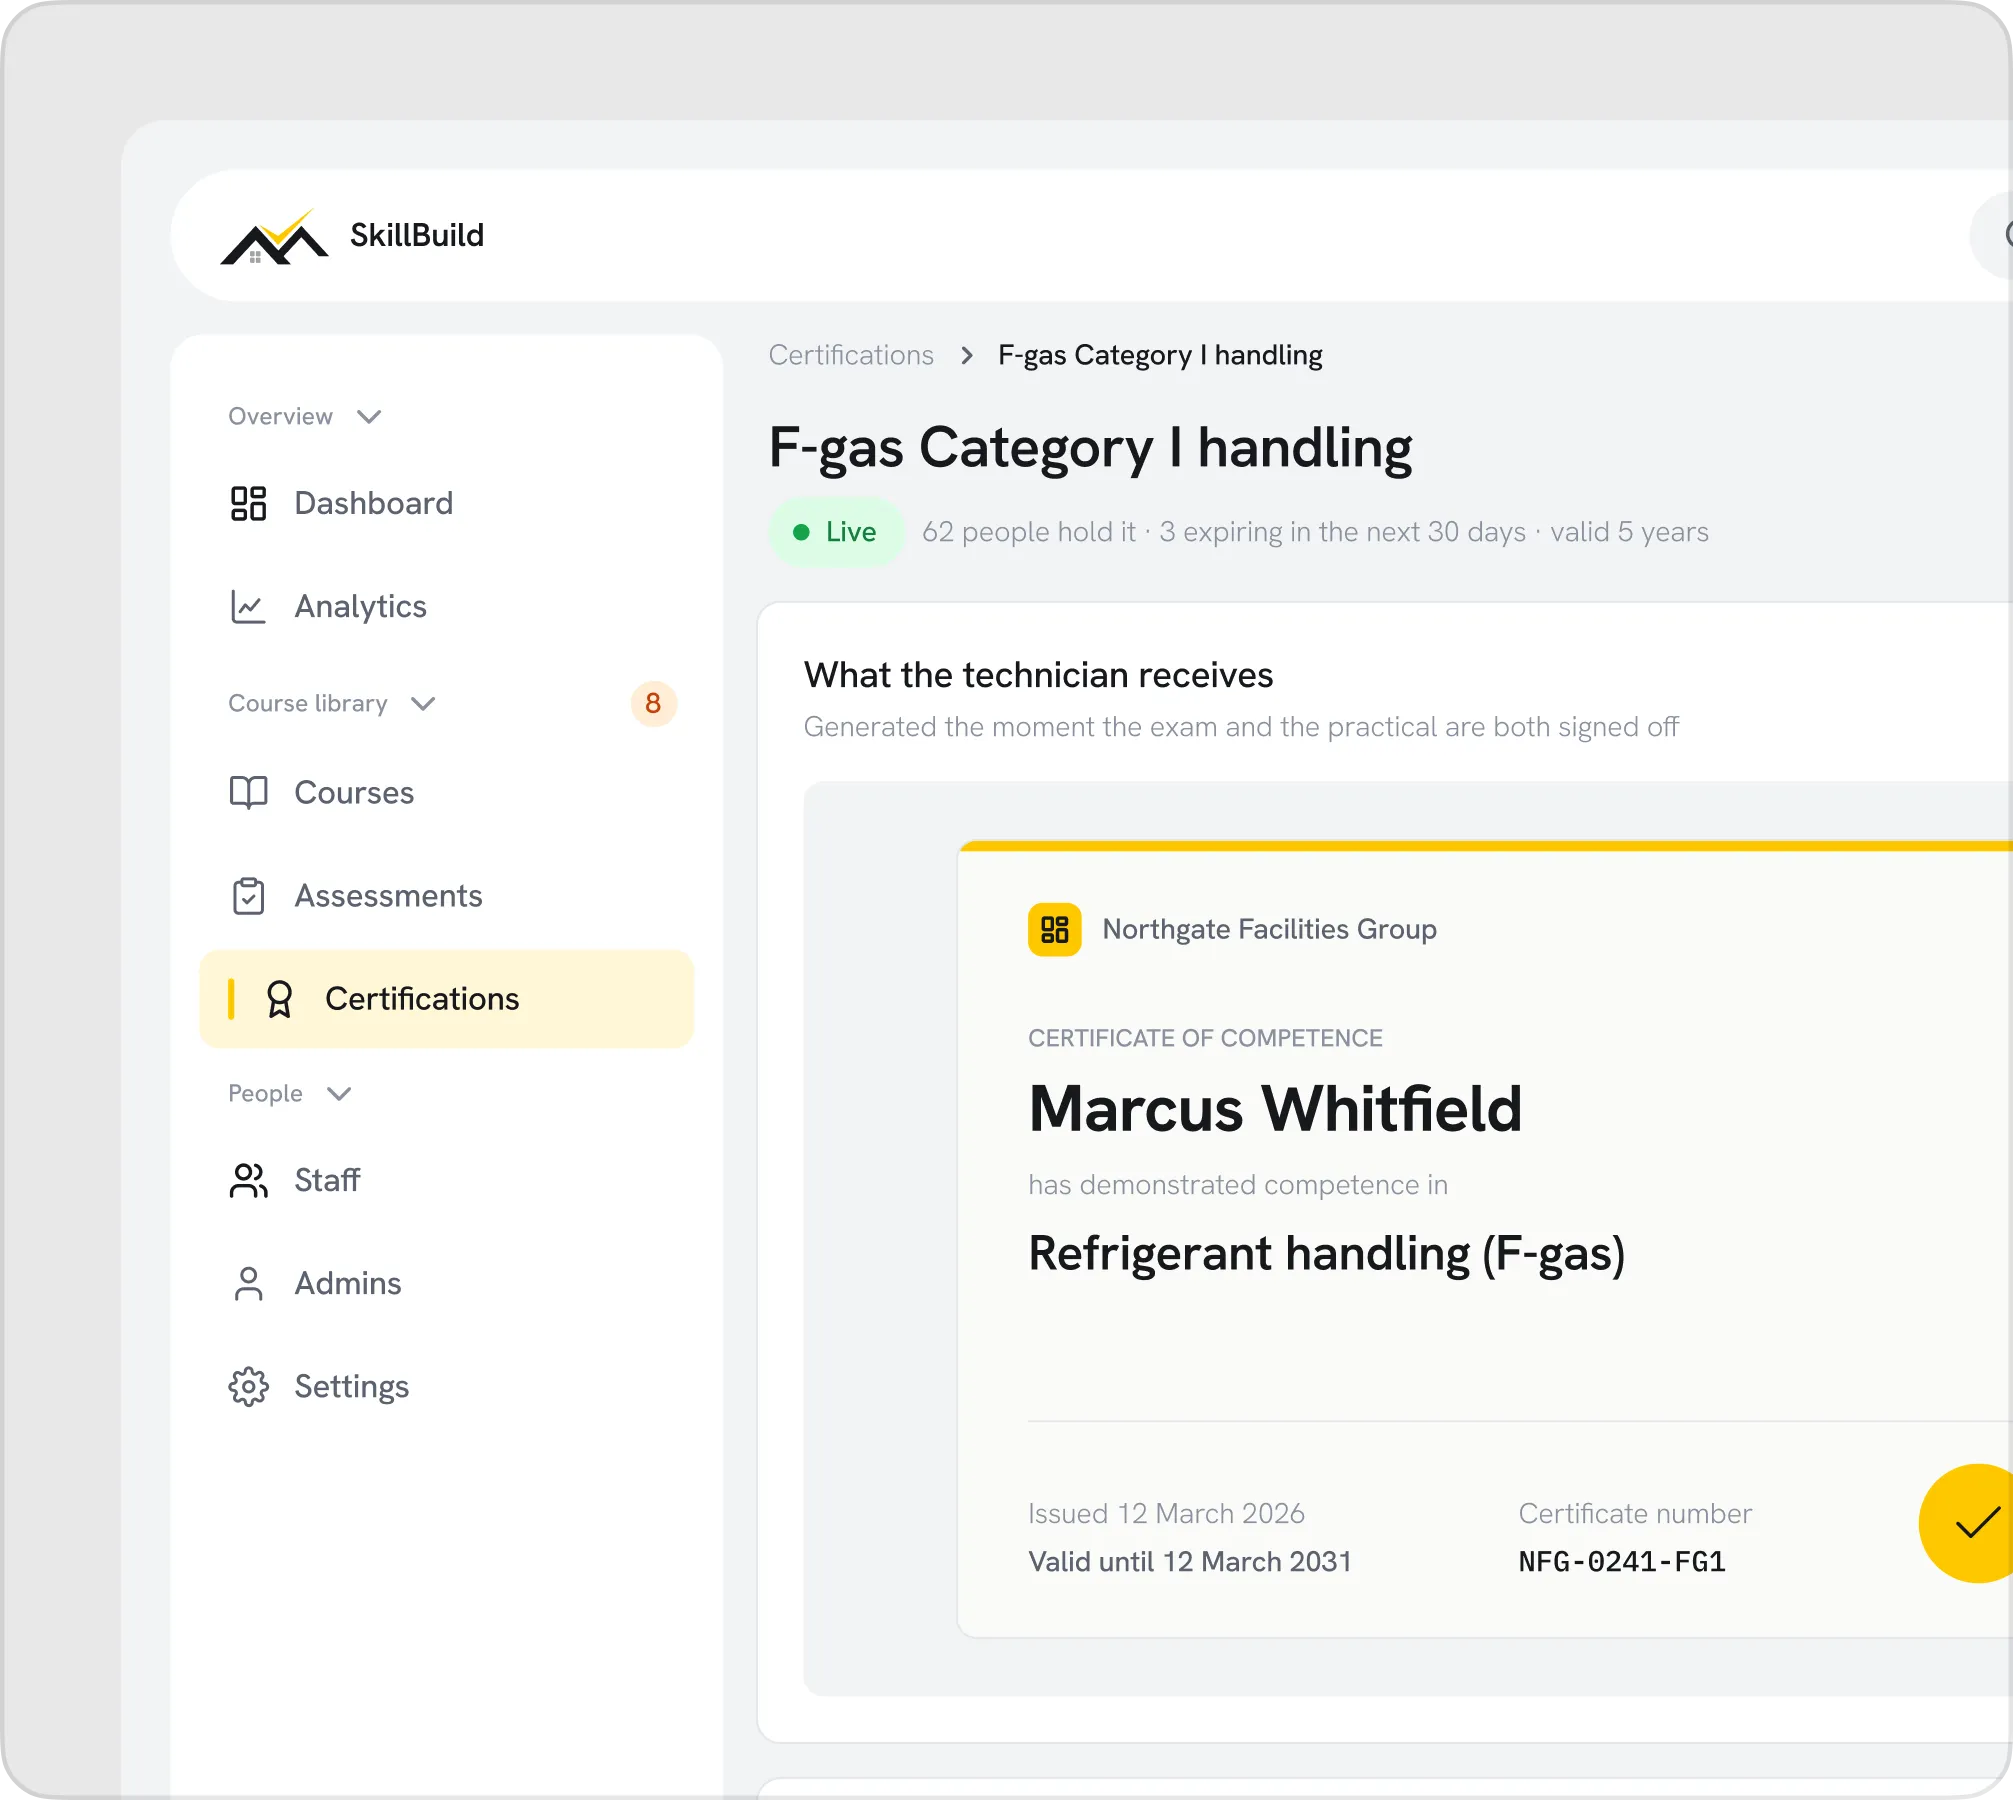Open Settings from the sidebar

446,1387
